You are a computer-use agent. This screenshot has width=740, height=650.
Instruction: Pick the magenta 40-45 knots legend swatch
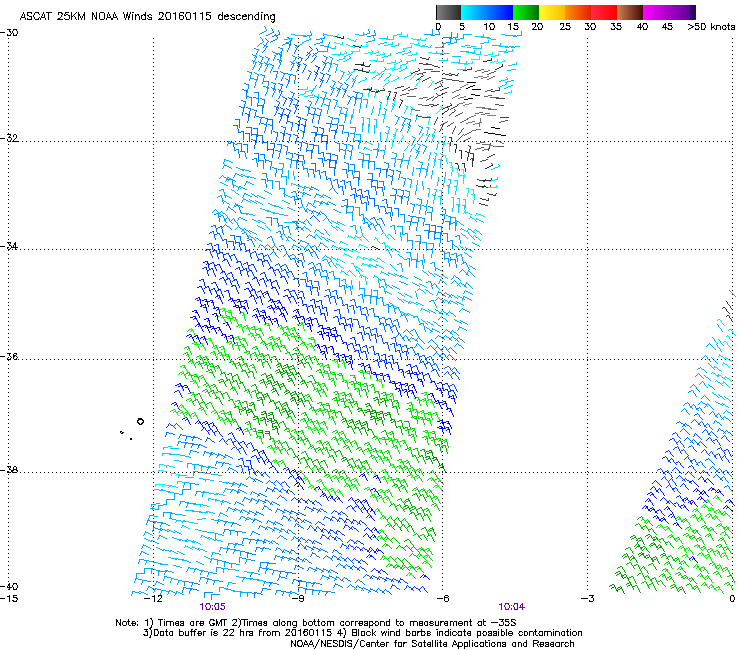click(656, 12)
